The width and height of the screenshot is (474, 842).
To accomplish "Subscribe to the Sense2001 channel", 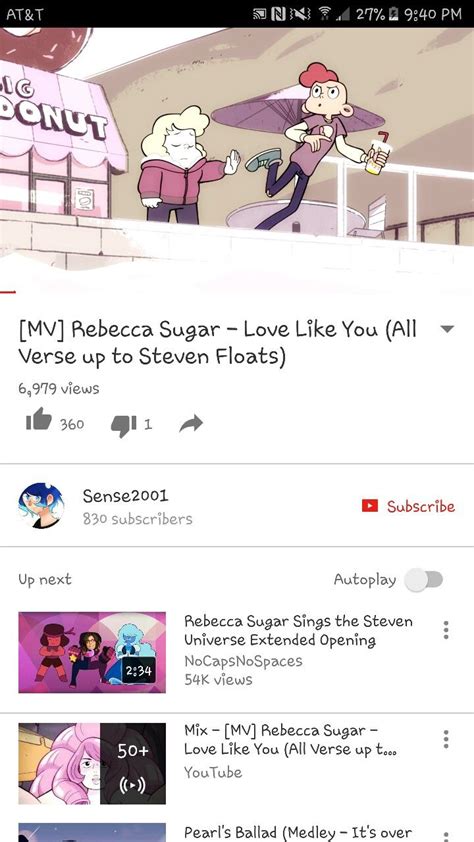I will (x=408, y=506).
